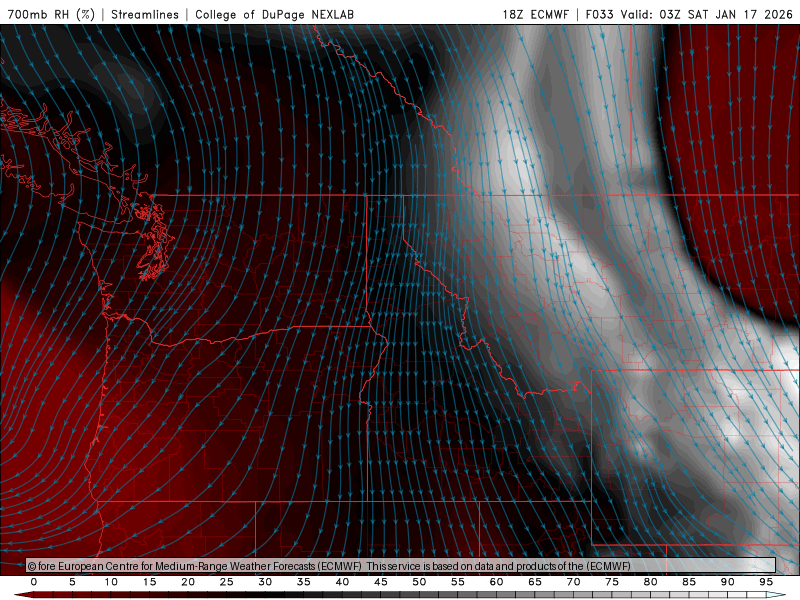This screenshot has width=800, height=600.
Task: Select the "50" colorbar scale label
Action: coord(419,582)
